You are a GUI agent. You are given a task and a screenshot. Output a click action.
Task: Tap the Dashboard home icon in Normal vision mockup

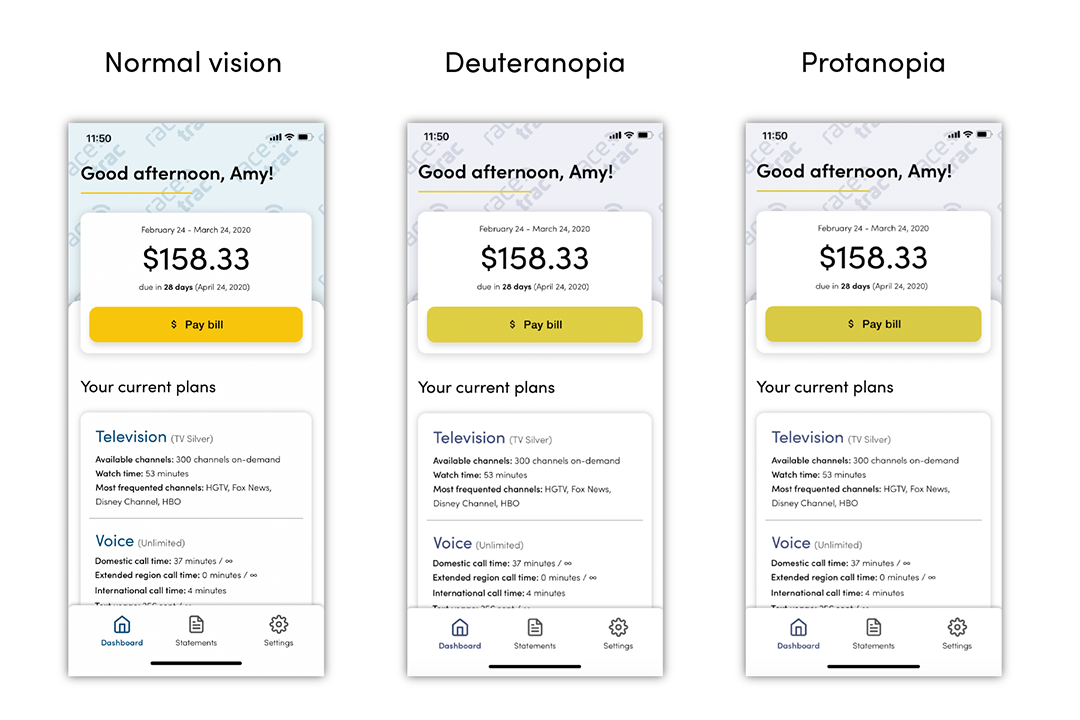pyautogui.click(x=122, y=625)
